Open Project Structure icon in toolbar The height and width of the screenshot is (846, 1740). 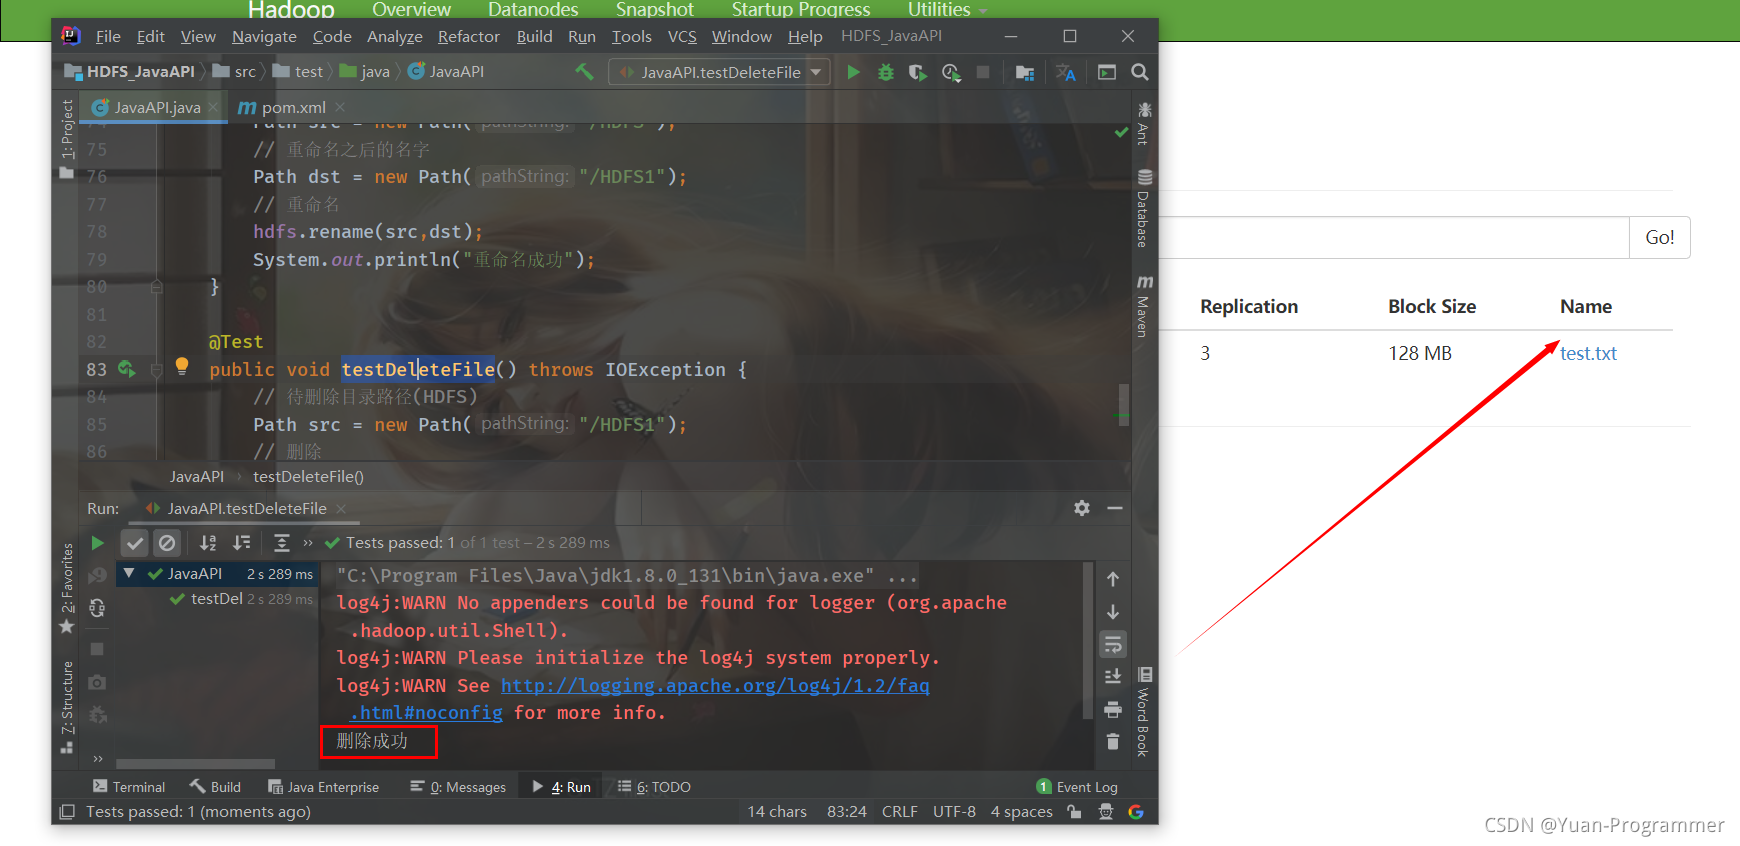pos(1025,72)
